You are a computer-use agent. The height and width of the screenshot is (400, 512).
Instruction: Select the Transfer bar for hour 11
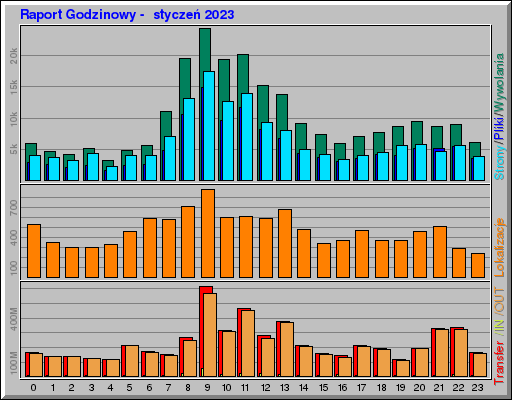pyautogui.click(x=246, y=343)
